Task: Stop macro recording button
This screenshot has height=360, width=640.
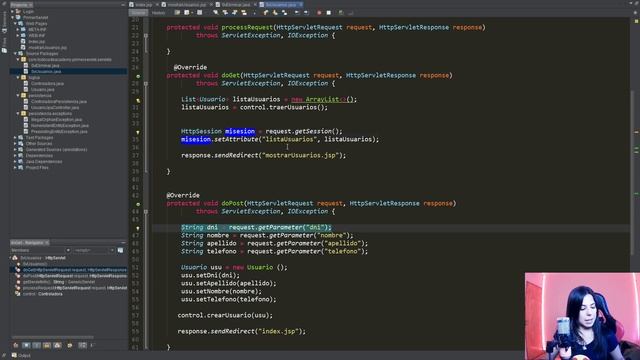Action: (329, 13)
